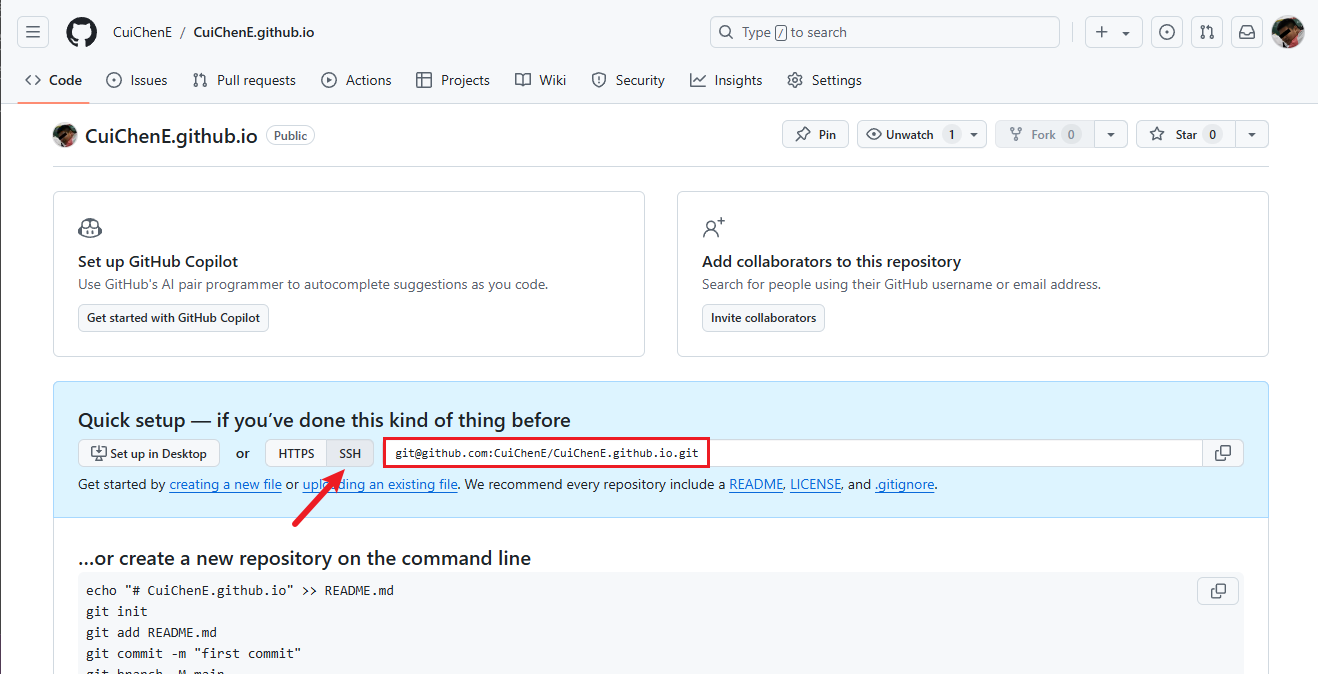
Task: Click the CuiChenE.github.io repository title
Action: pyautogui.click(x=172, y=135)
